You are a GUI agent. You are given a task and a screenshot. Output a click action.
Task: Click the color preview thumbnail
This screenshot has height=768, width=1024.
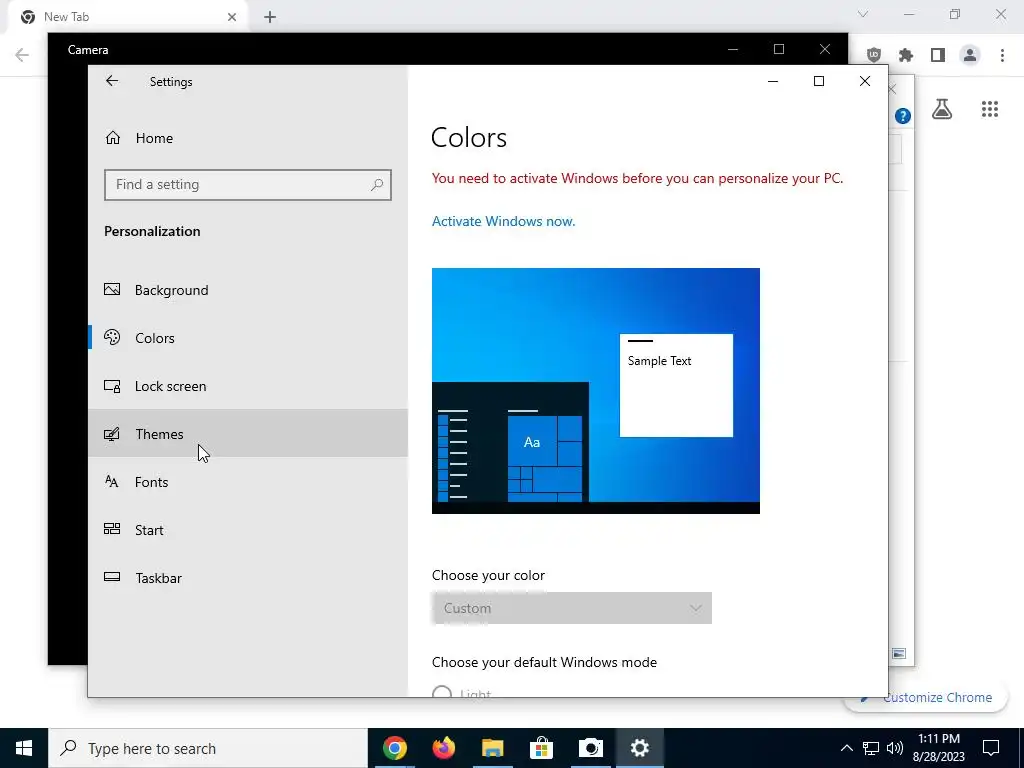tap(596, 391)
